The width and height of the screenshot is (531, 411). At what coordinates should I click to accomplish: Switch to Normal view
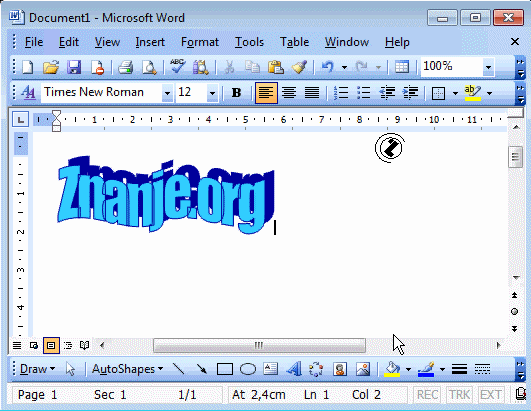tap(17, 345)
